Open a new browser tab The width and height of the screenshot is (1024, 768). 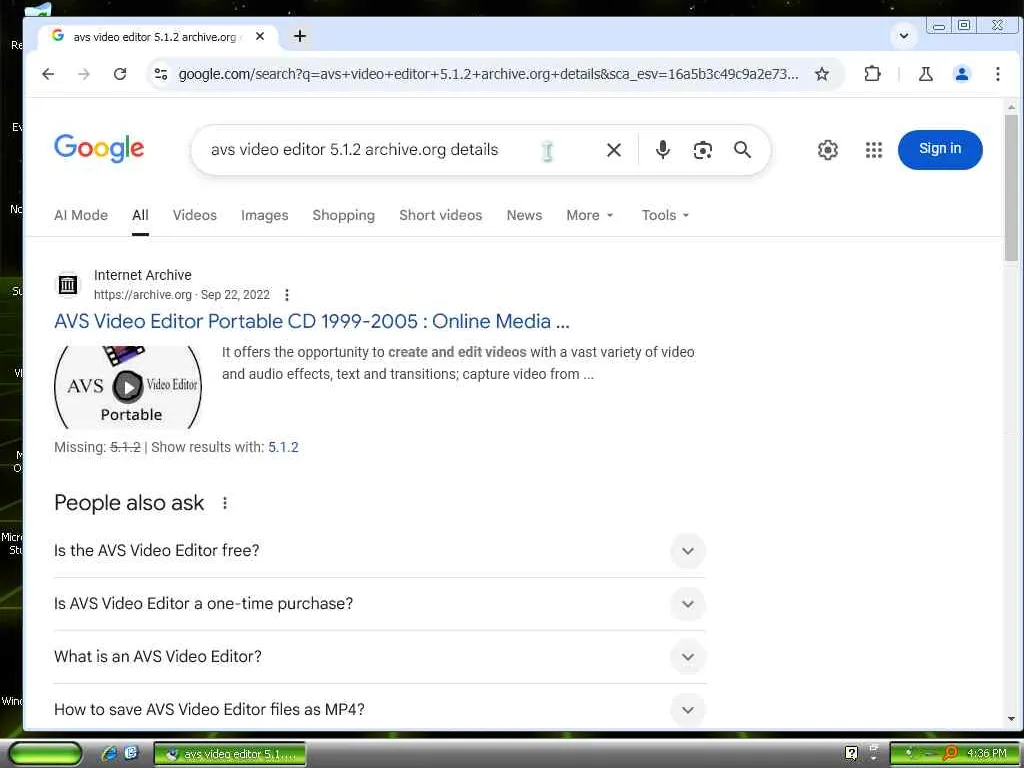[x=300, y=37]
